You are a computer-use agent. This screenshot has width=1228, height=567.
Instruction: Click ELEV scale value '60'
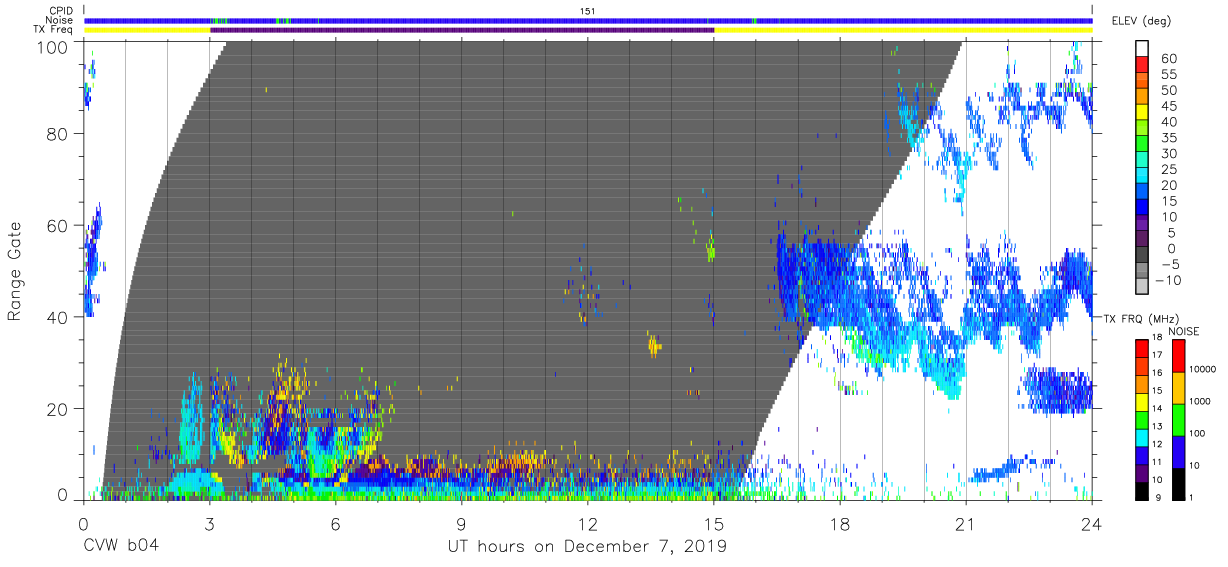tap(1170, 59)
